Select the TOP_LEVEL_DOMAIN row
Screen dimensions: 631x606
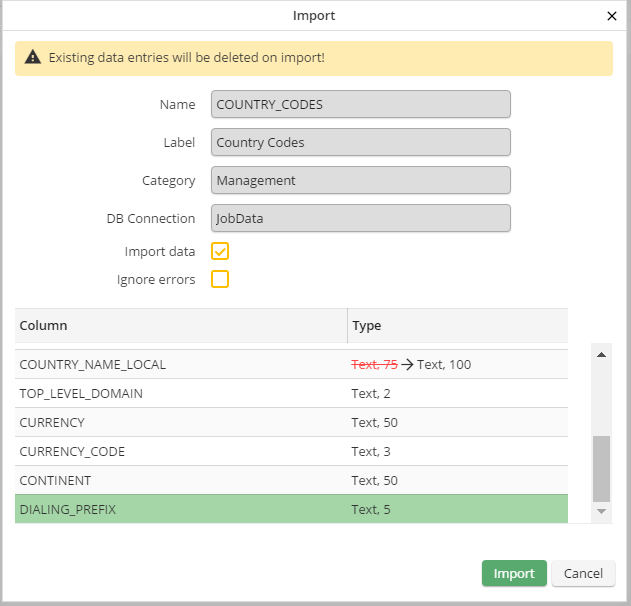[x=291, y=393]
